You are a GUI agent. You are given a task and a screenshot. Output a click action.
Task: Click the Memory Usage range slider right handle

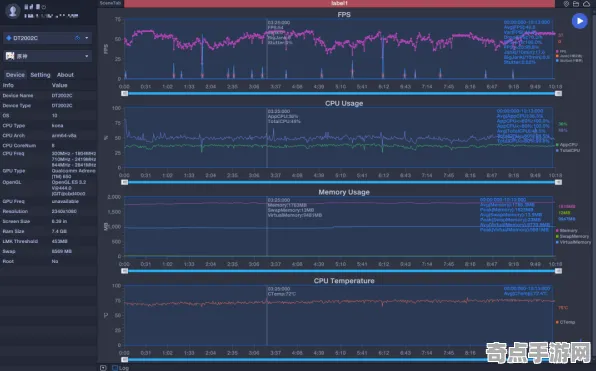point(558,271)
